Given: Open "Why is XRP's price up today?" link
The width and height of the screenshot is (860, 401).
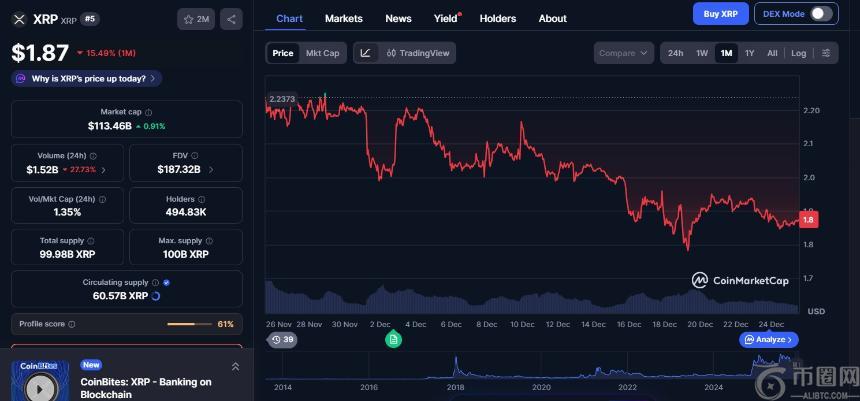Looking at the screenshot, I should coord(86,78).
